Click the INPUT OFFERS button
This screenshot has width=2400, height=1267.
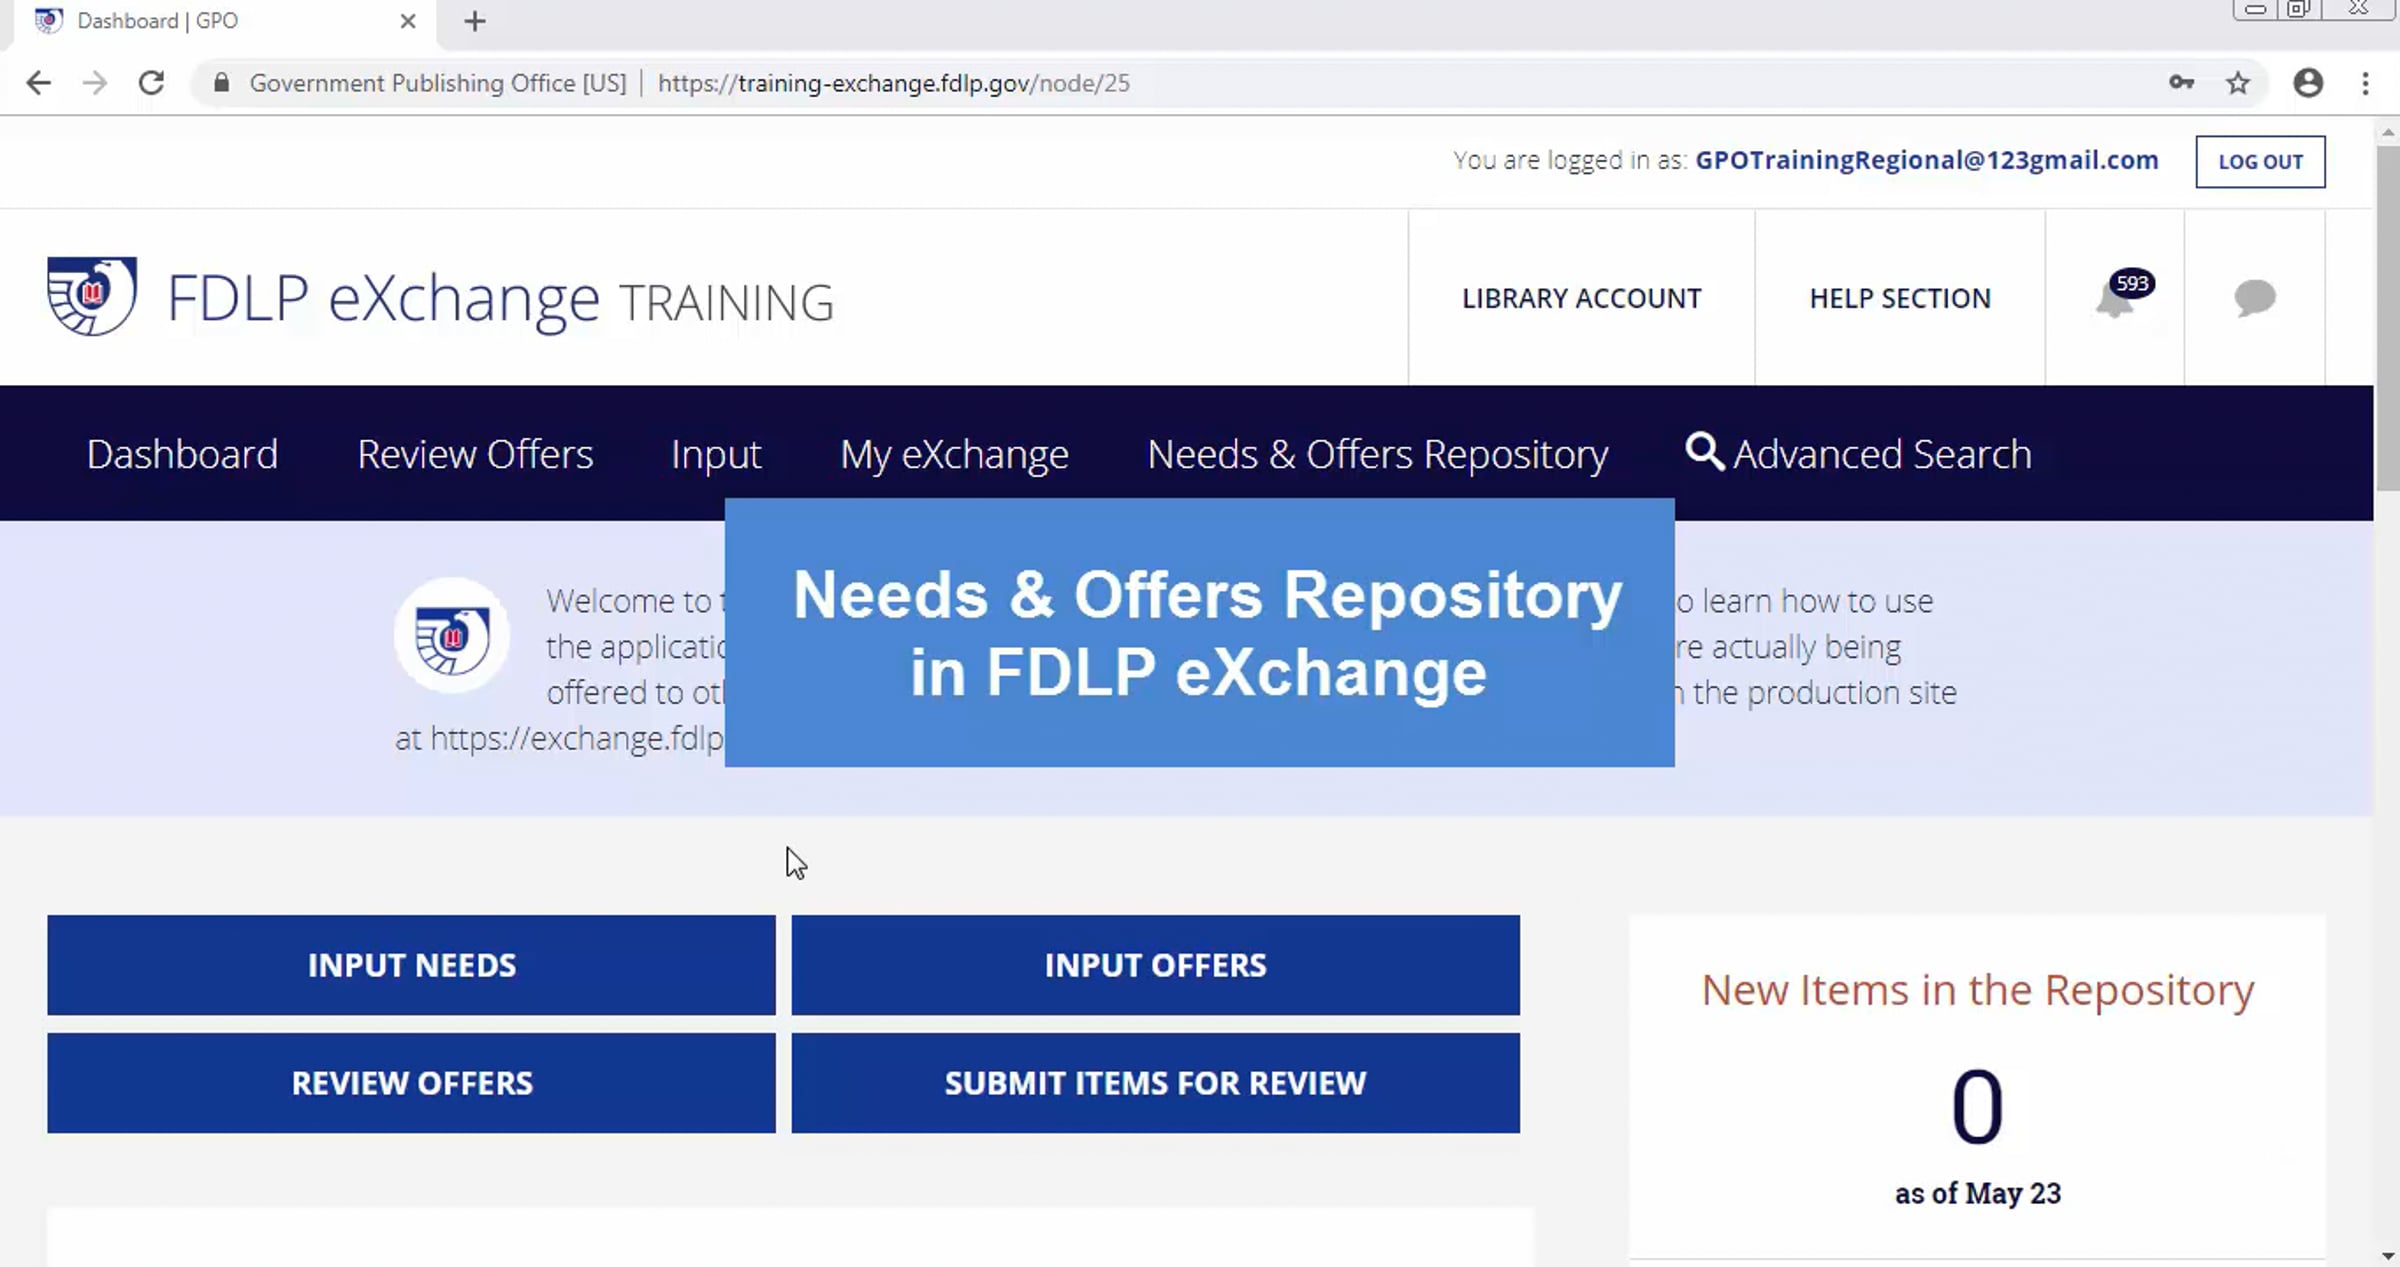coord(1155,965)
